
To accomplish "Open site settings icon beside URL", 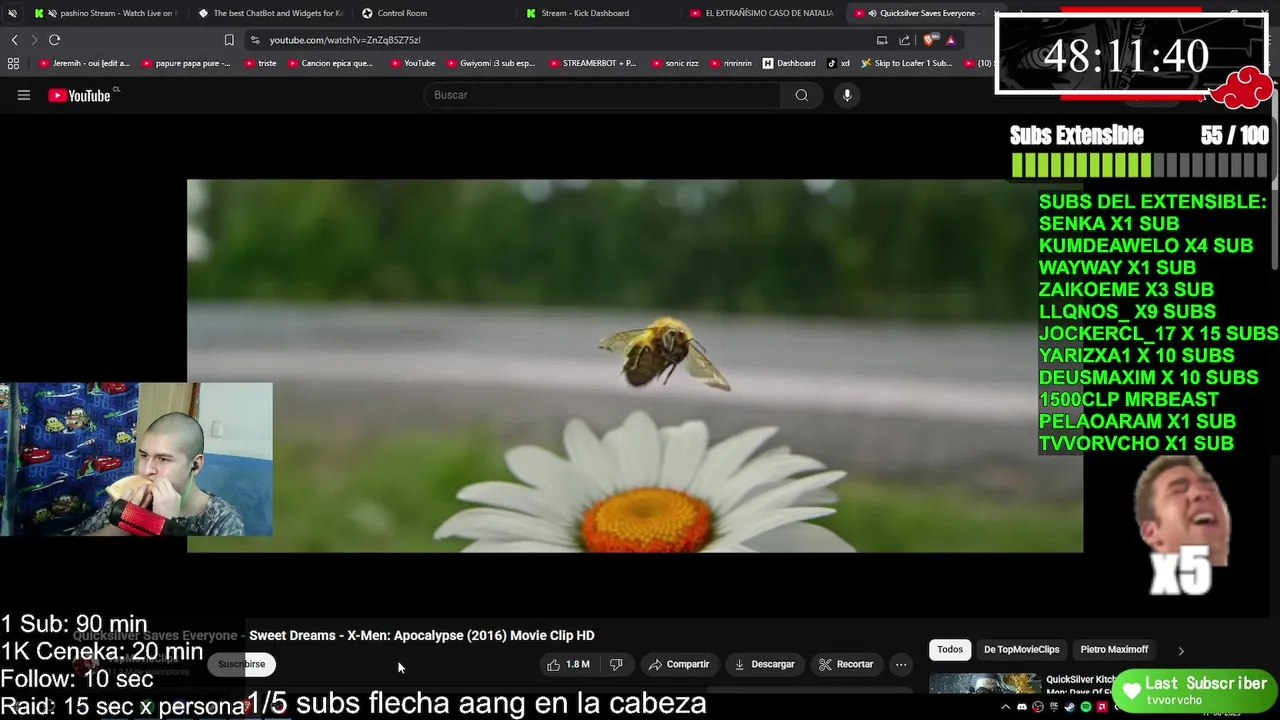I will [255, 40].
